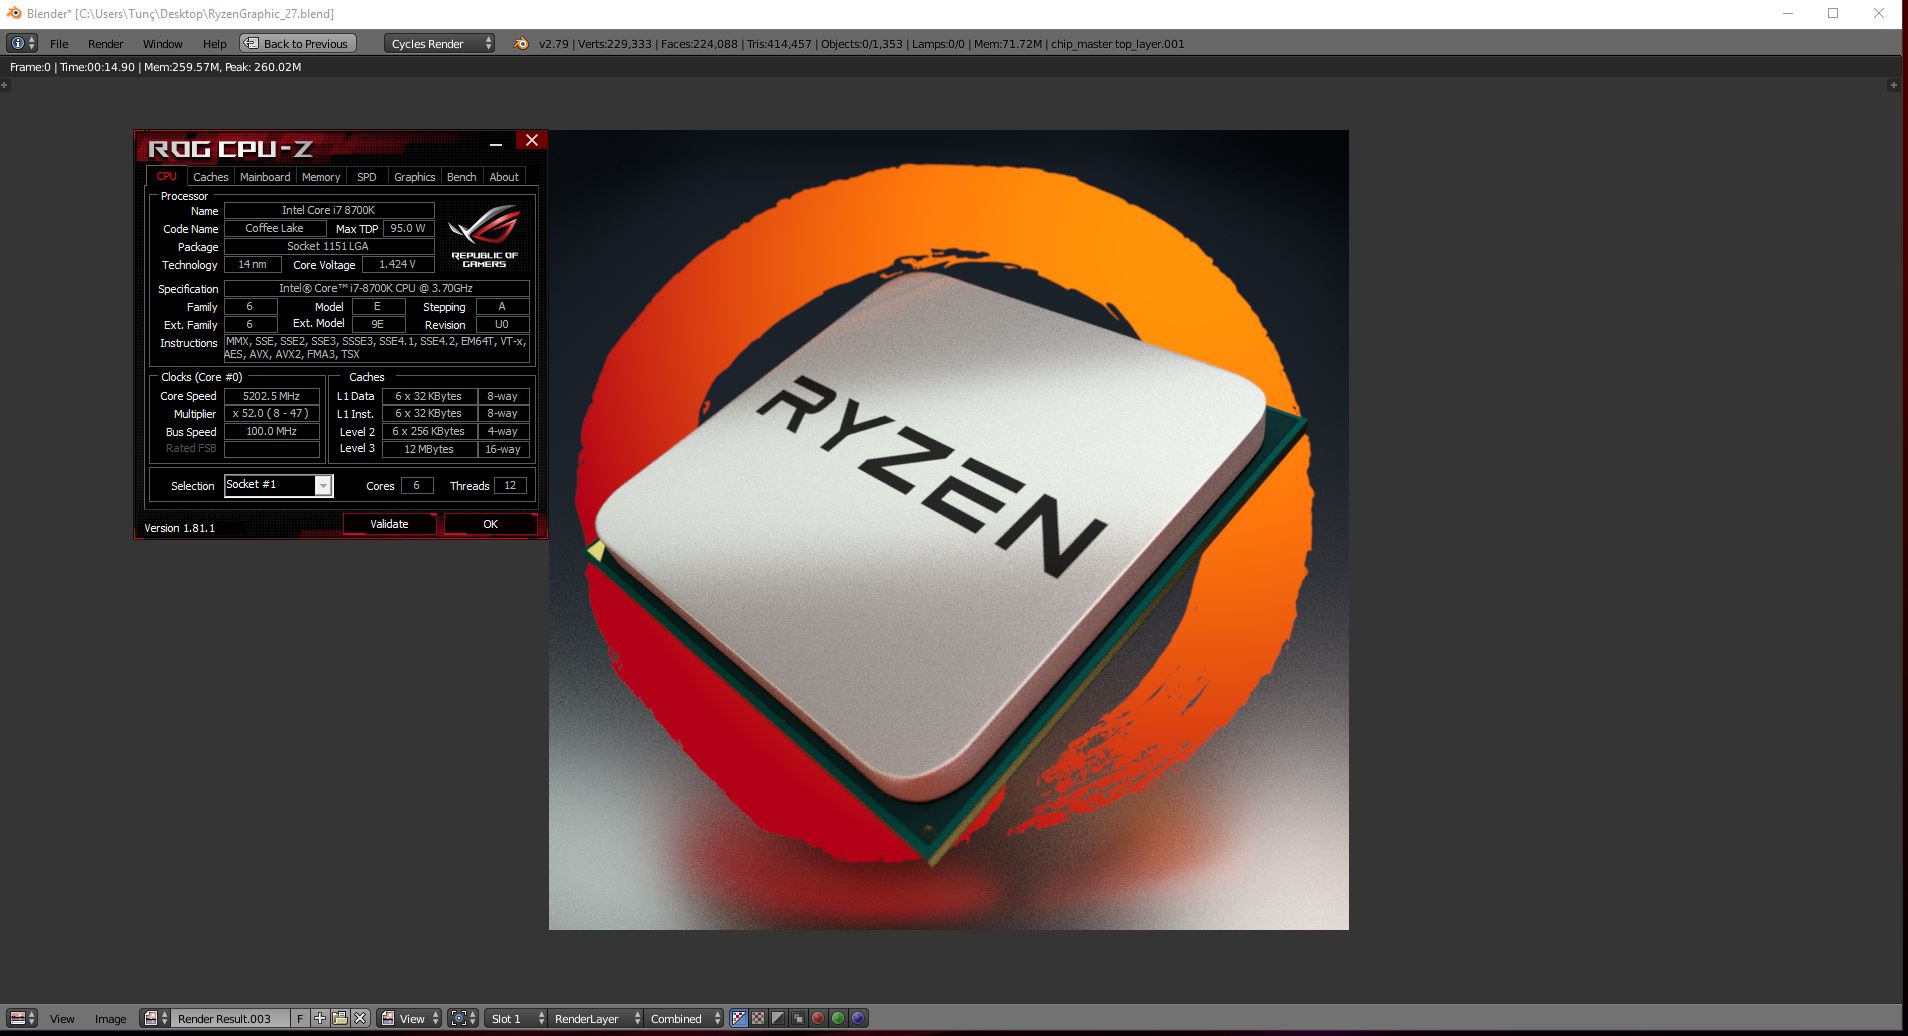Viewport: 1908px width, 1036px height.
Task: Open the Image menu in bottom bar
Action: coord(110,1018)
